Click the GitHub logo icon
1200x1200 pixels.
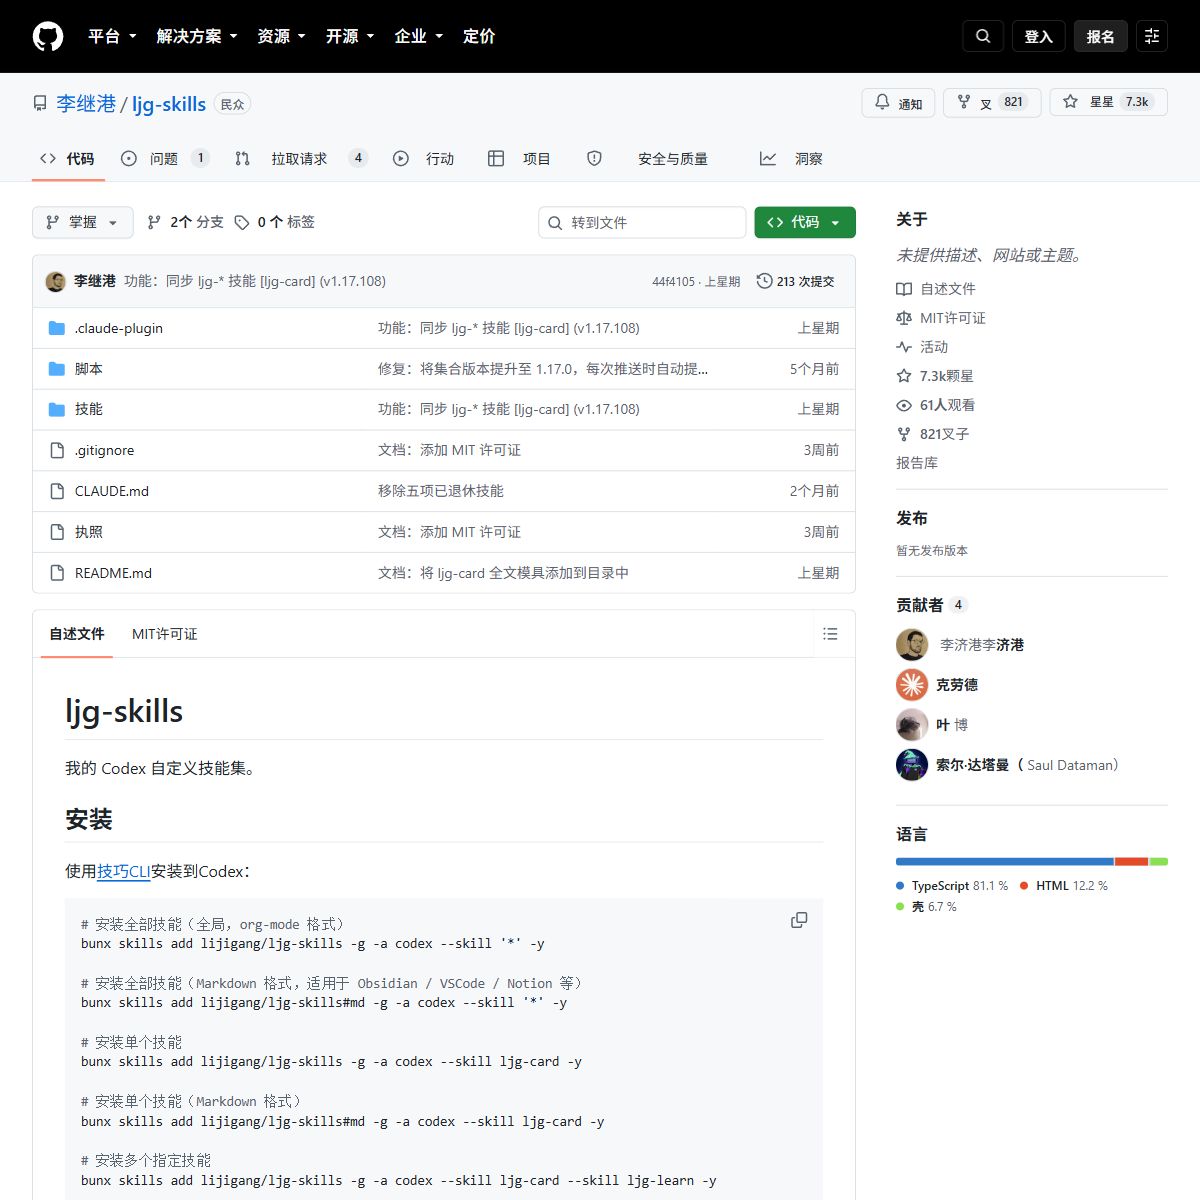pyautogui.click(x=48, y=36)
